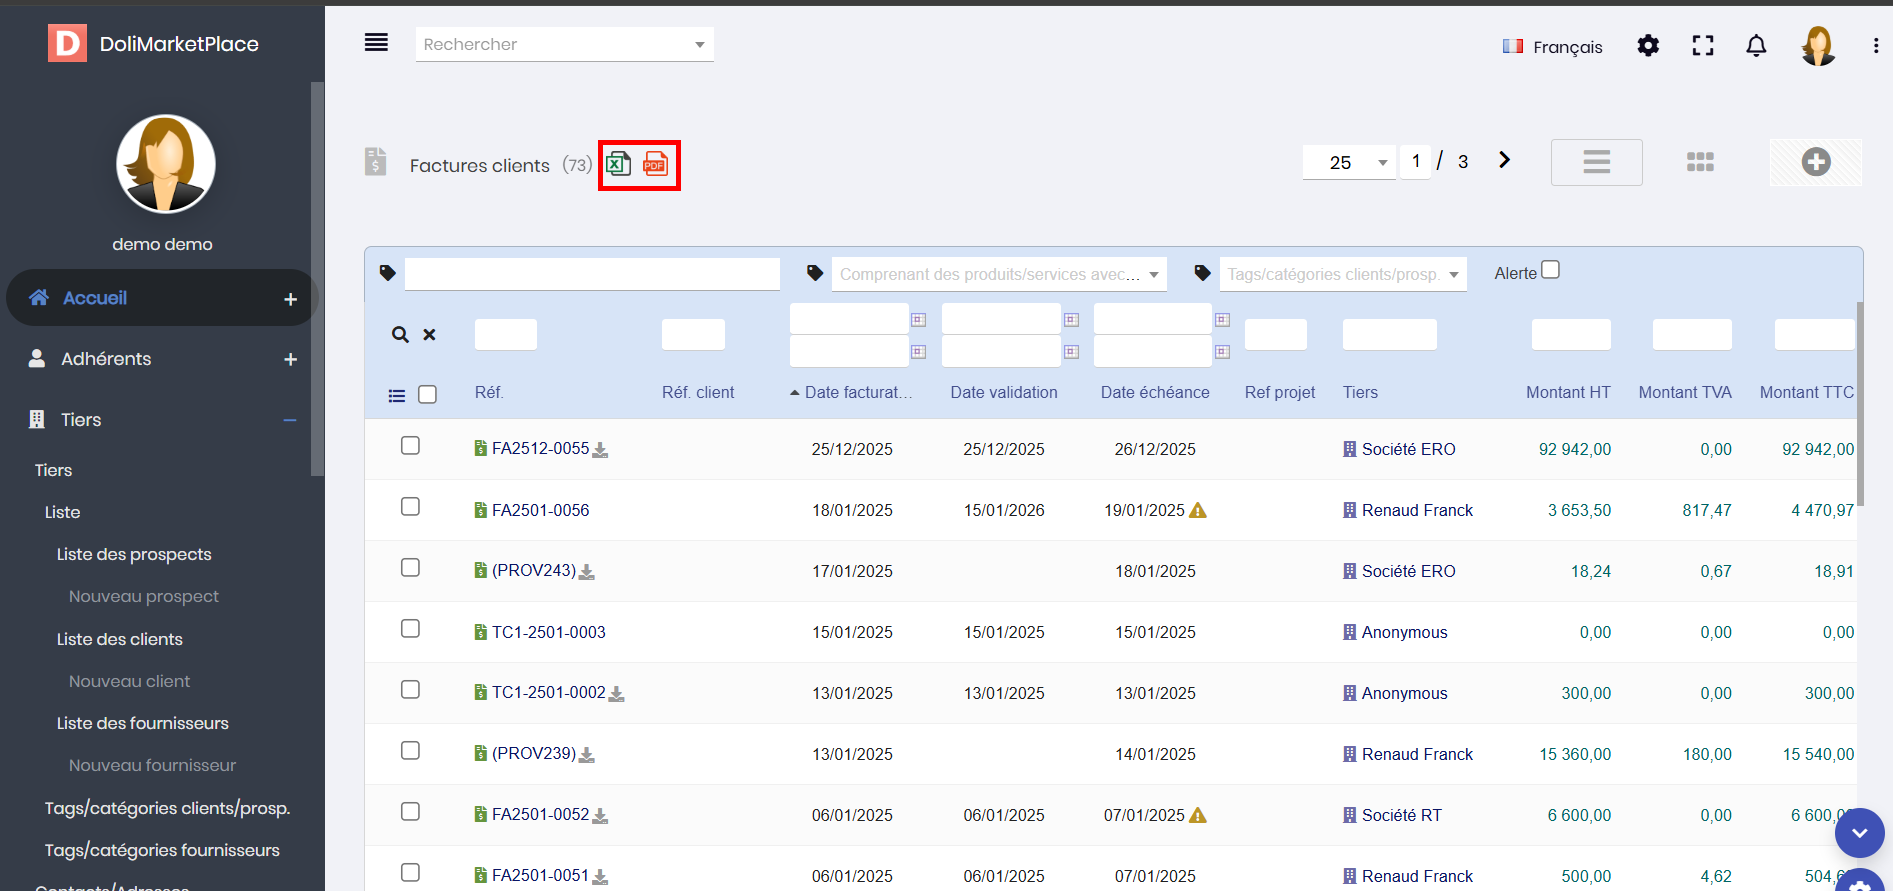Export invoices list to Excel
The height and width of the screenshot is (891, 1893).
618,164
